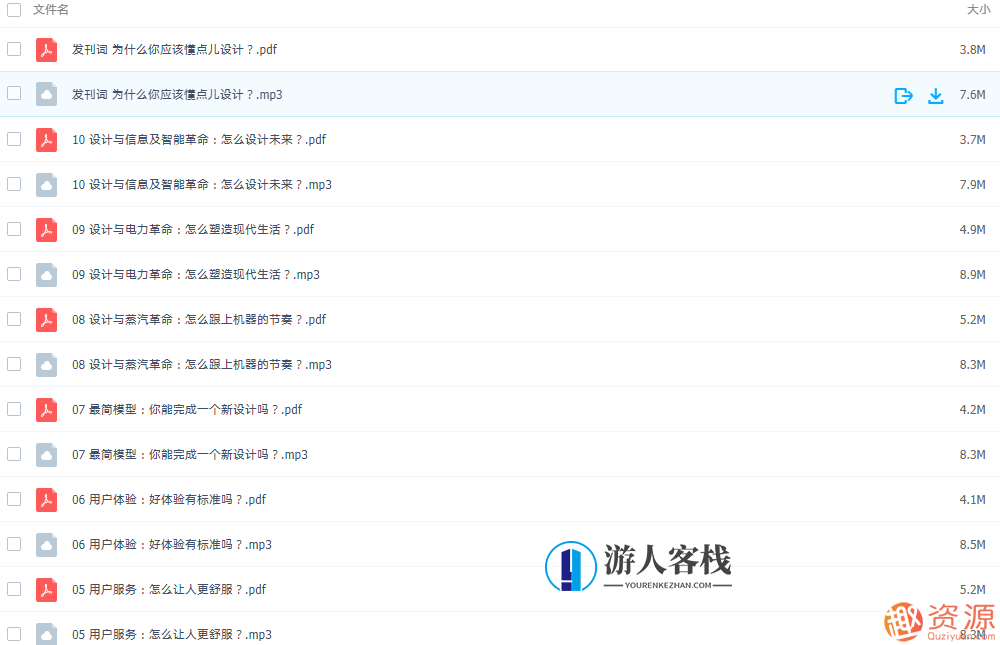Click the PDF icon for 10 设计与信息及智能革命
The image size is (1000, 645).
(46, 139)
